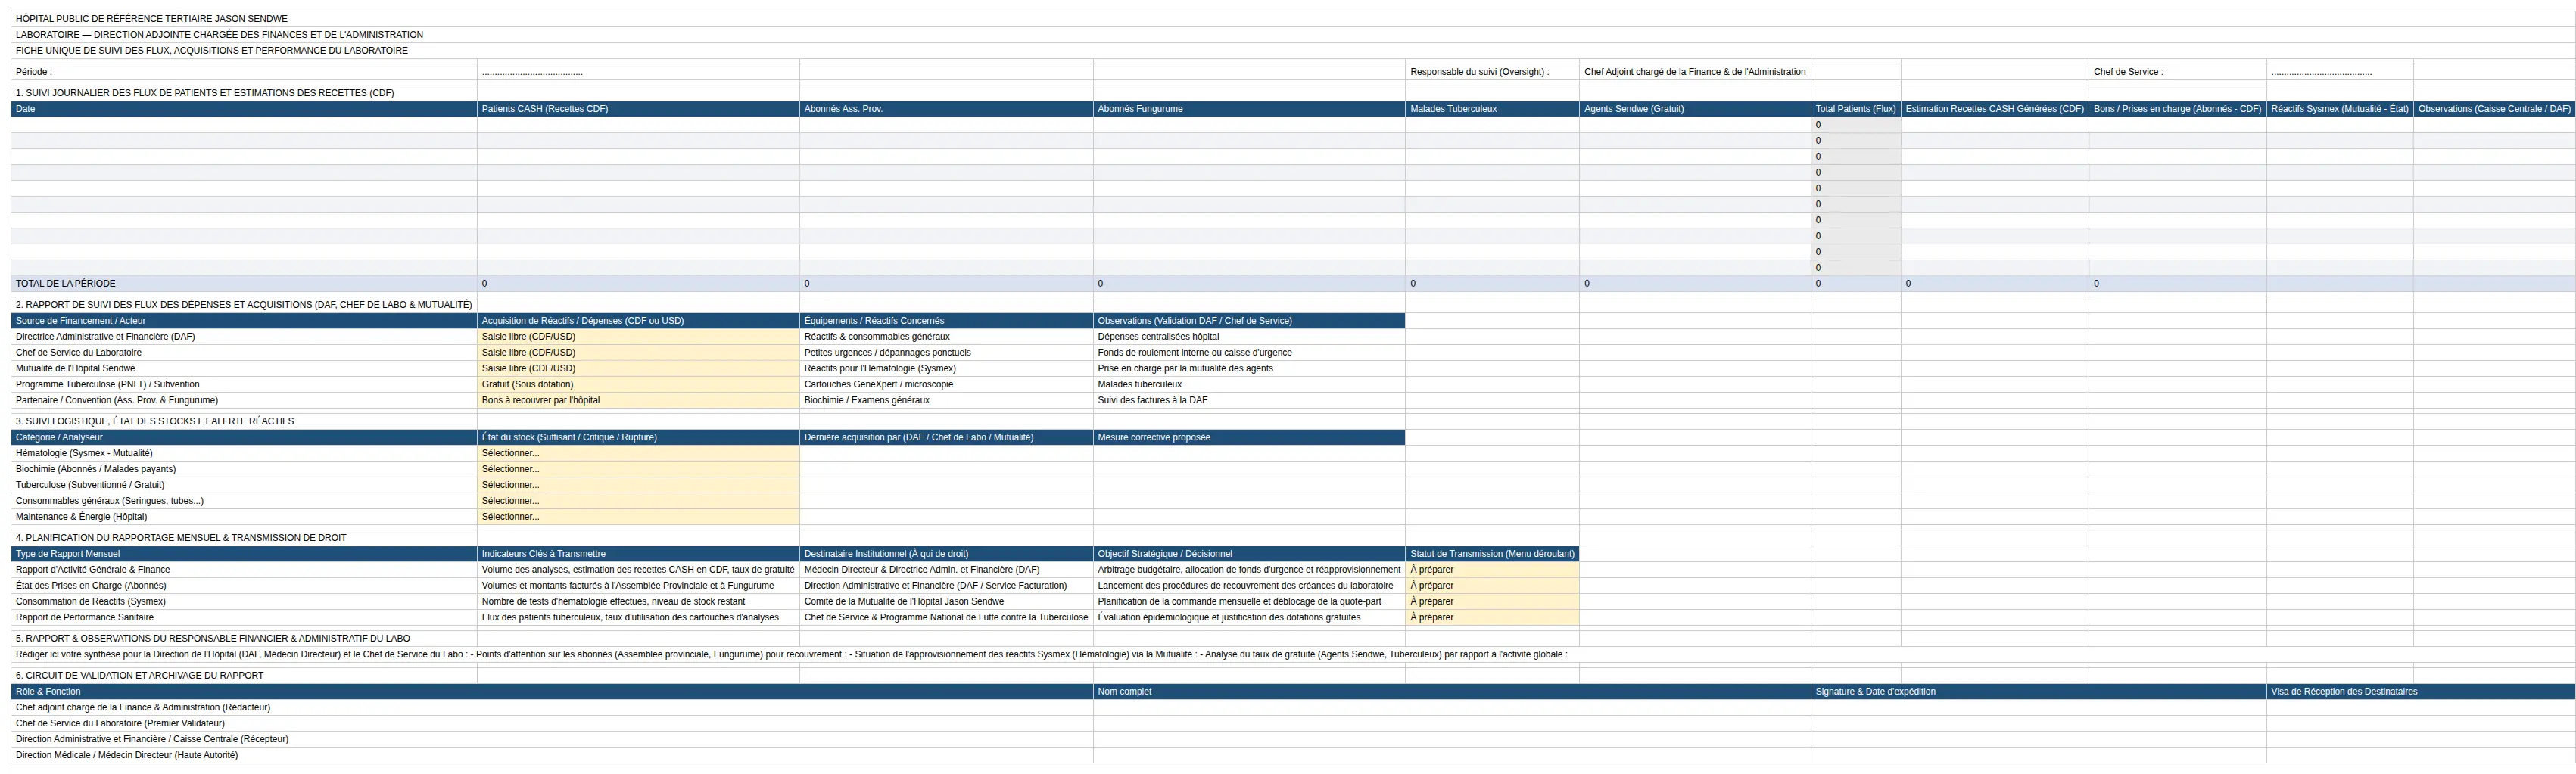Select the Abonnés Fungurume column header
Screen dimensions: 2576x774
click(1249, 109)
